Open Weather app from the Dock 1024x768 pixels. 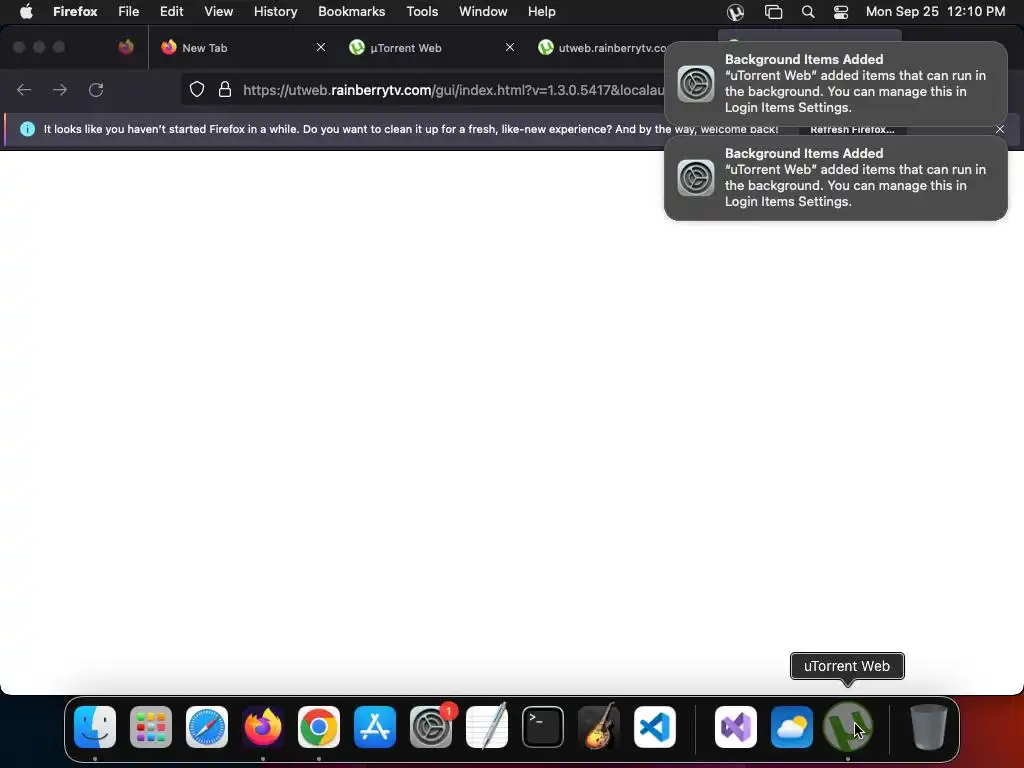792,727
